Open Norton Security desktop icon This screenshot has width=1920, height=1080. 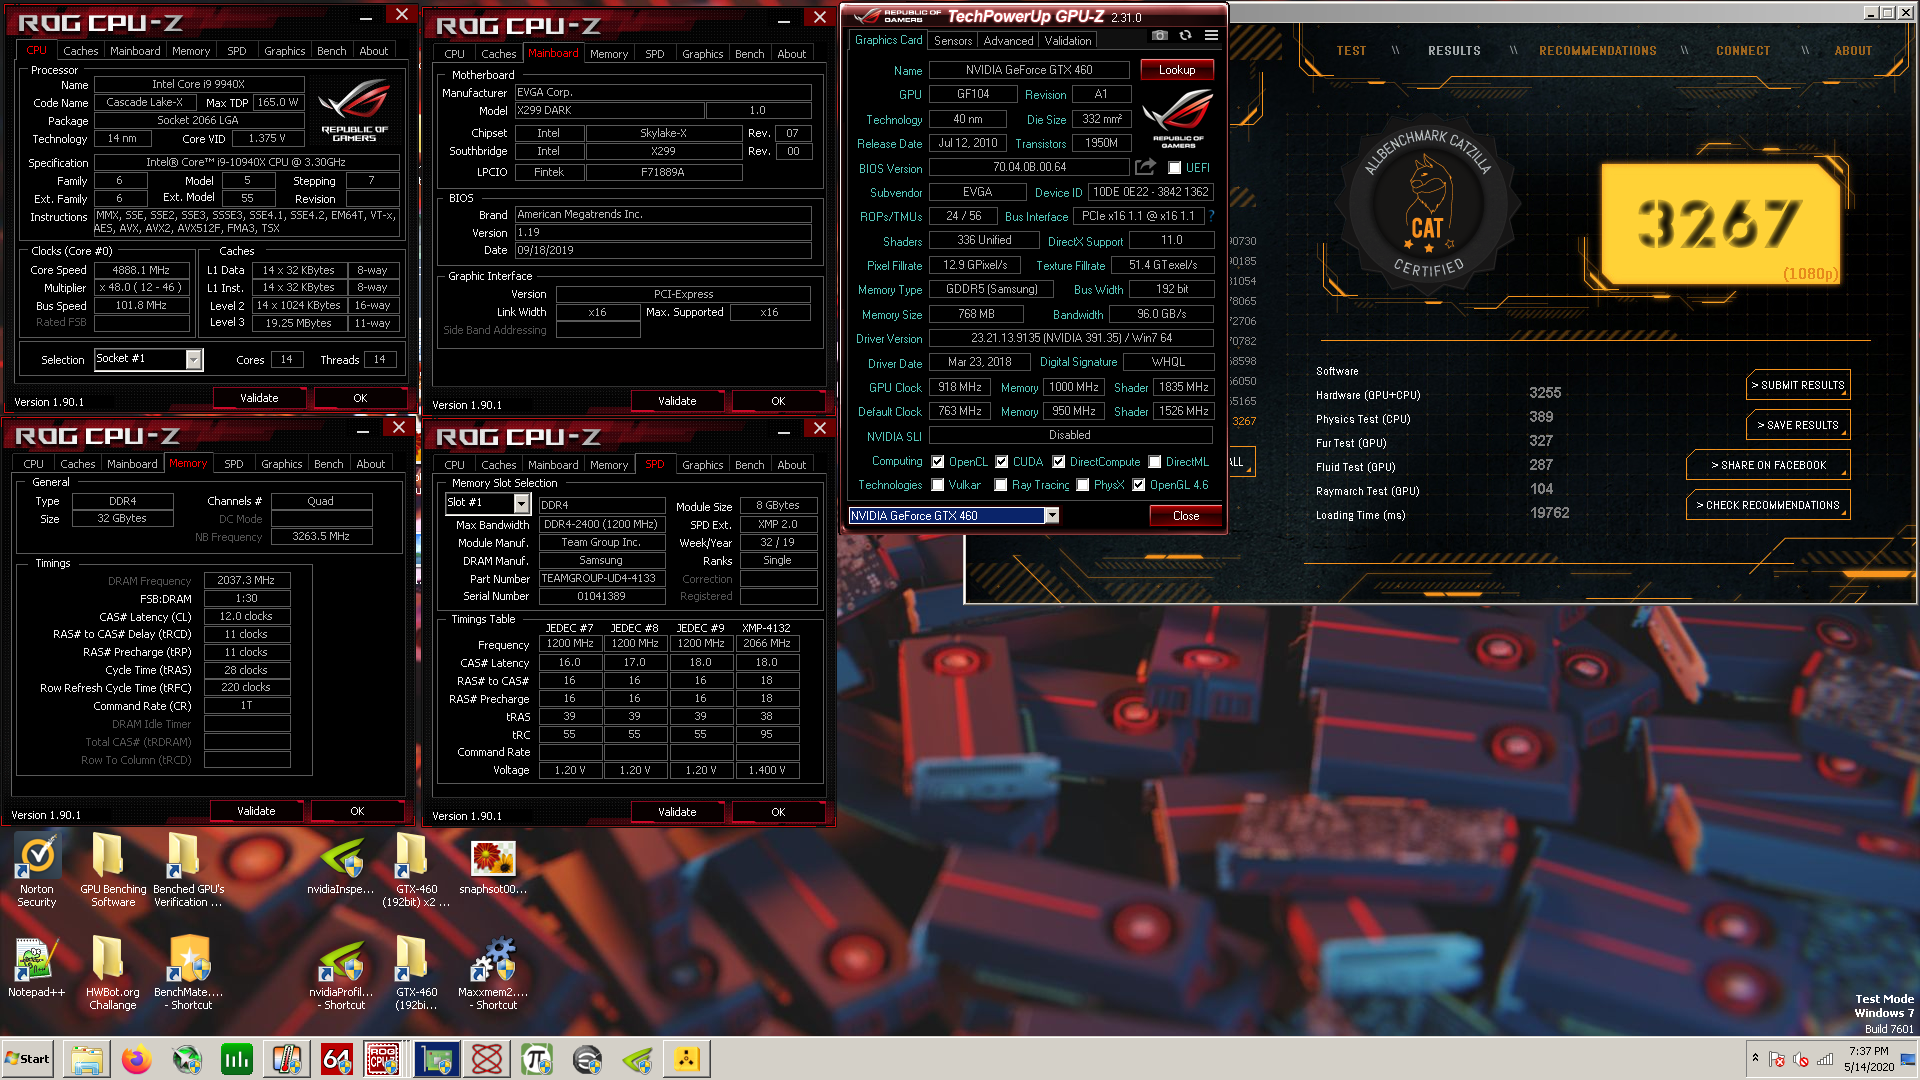(37, 871)
